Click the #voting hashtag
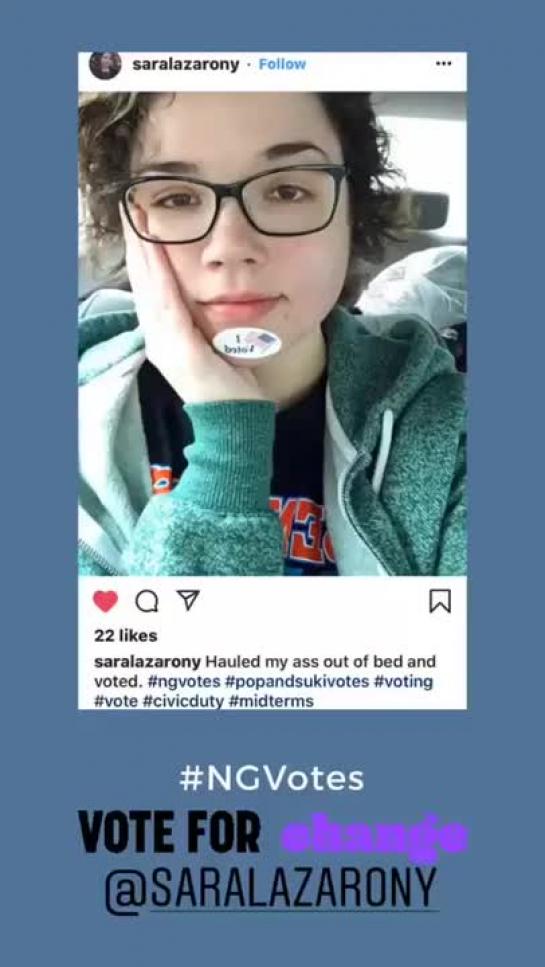 click(x=404, y=682)
